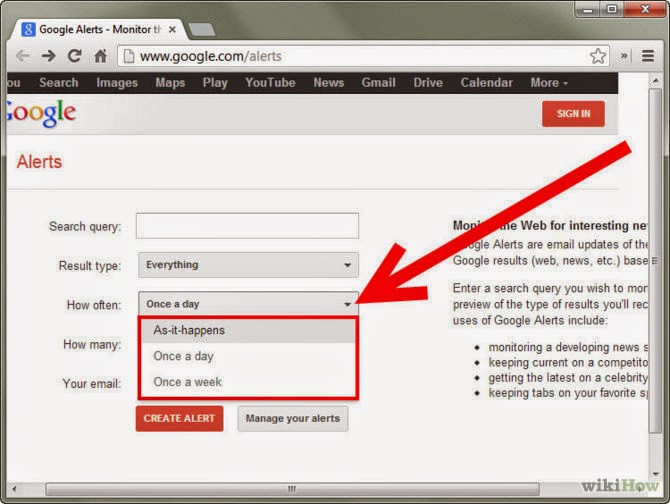670x504 pixels.
Task: Open Drive in Google top bar
Action: [428, 82]
